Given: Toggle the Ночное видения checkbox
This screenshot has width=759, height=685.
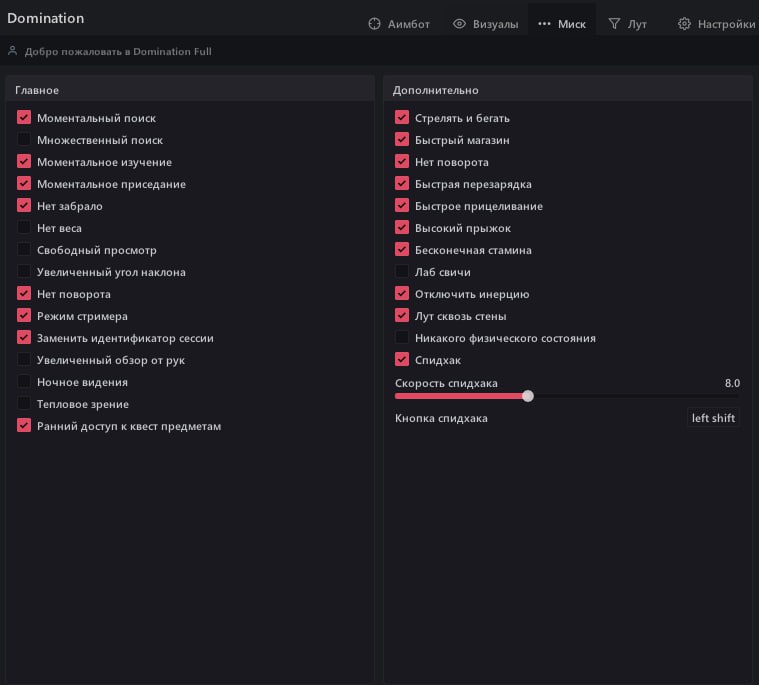Looking at the screenshot, I should point(24,382).
